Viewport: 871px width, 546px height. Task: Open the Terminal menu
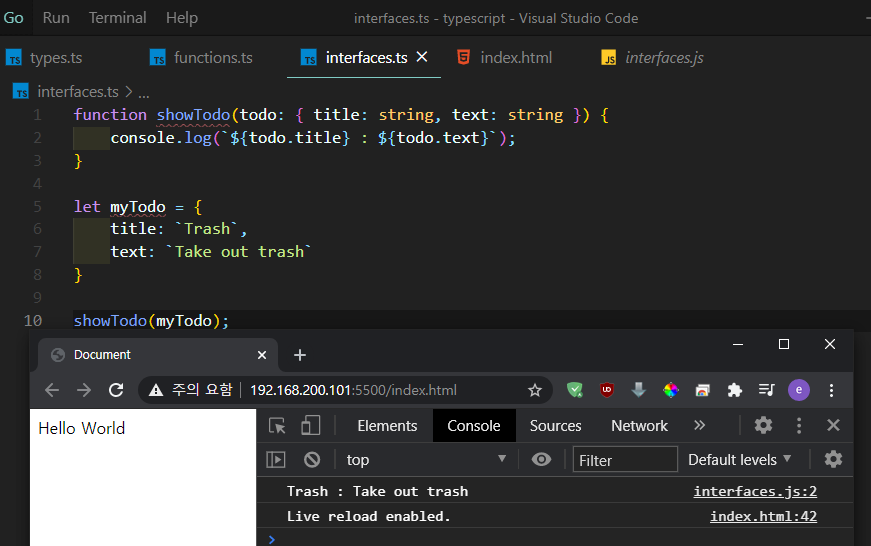[x=117, y=18]
